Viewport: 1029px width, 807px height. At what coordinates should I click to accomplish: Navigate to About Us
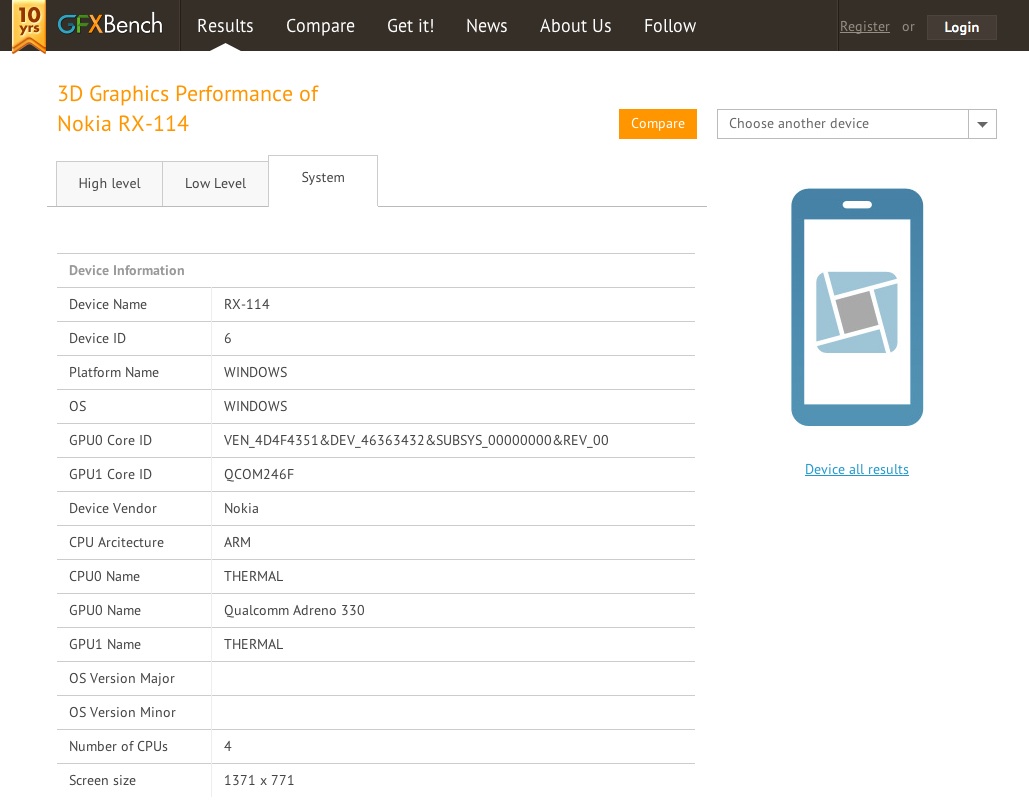pyautogui.click(x=575, y=26)
